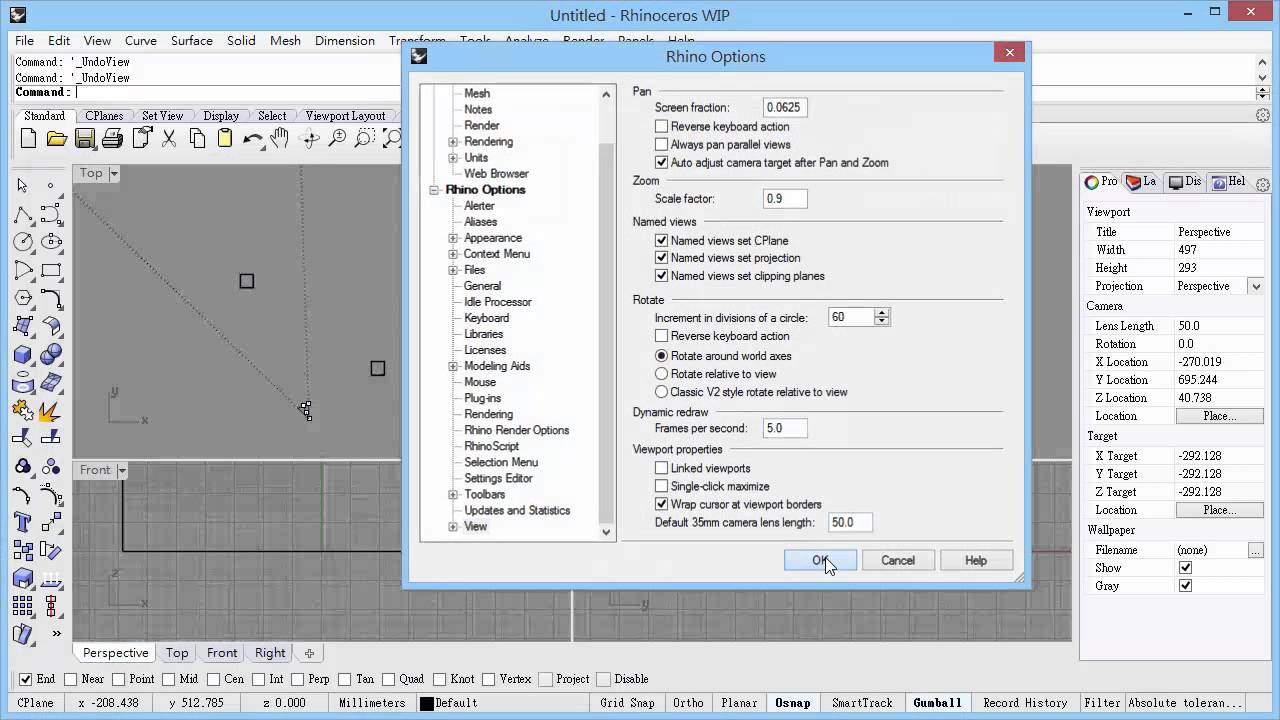This screenshot has height=720, width=1280.
Task: Switch to the Right viewport tab
Action: [x=270, y=653]
